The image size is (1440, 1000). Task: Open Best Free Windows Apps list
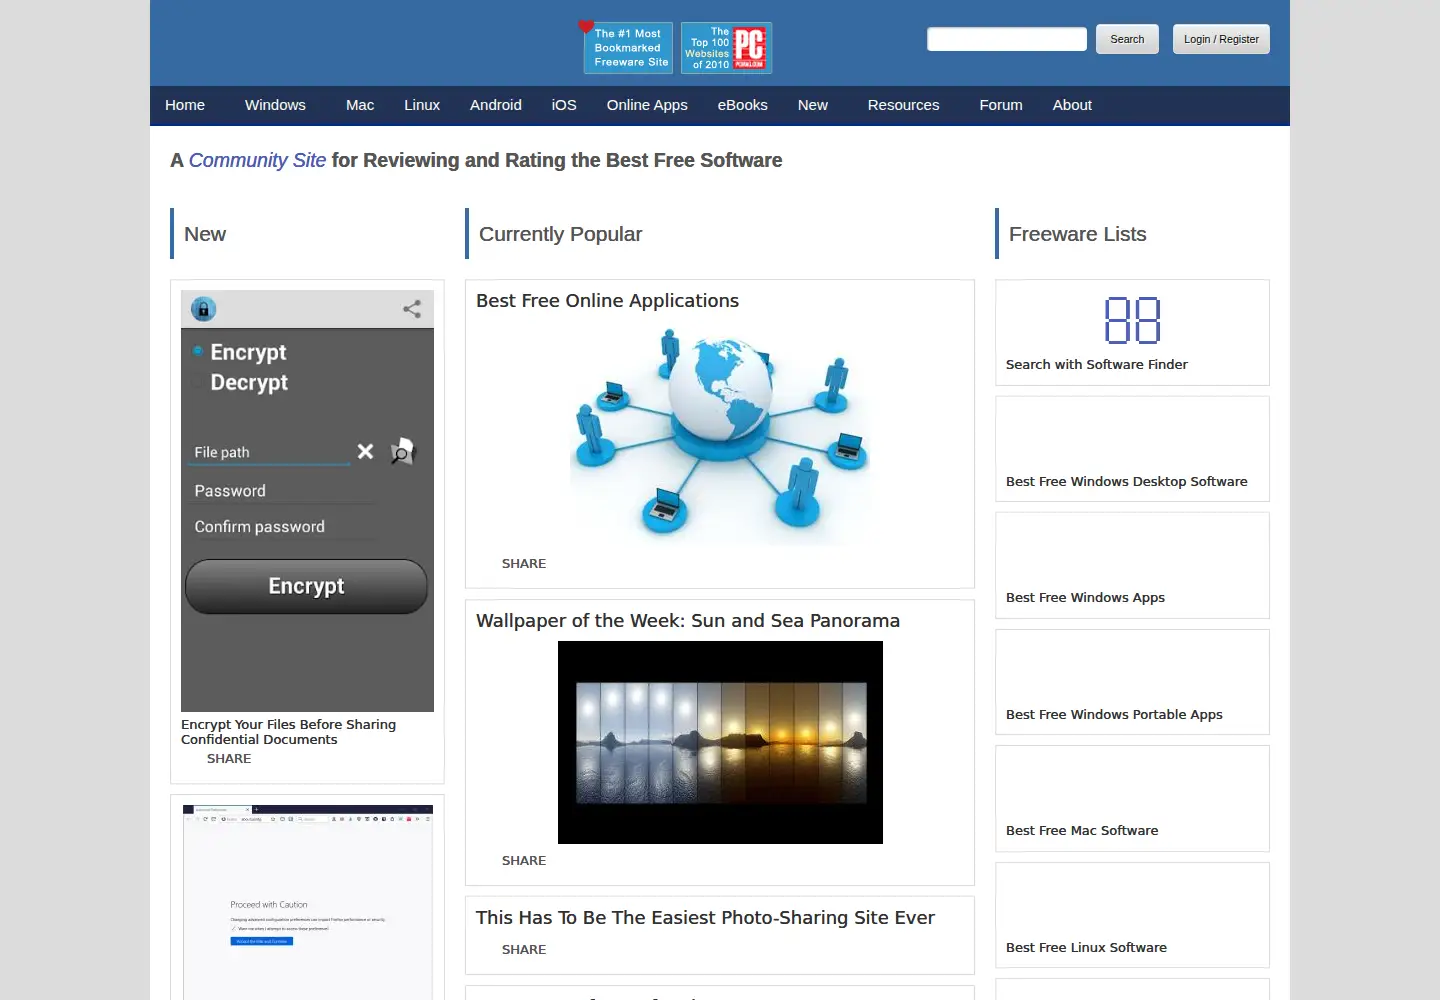point(1085,598)
